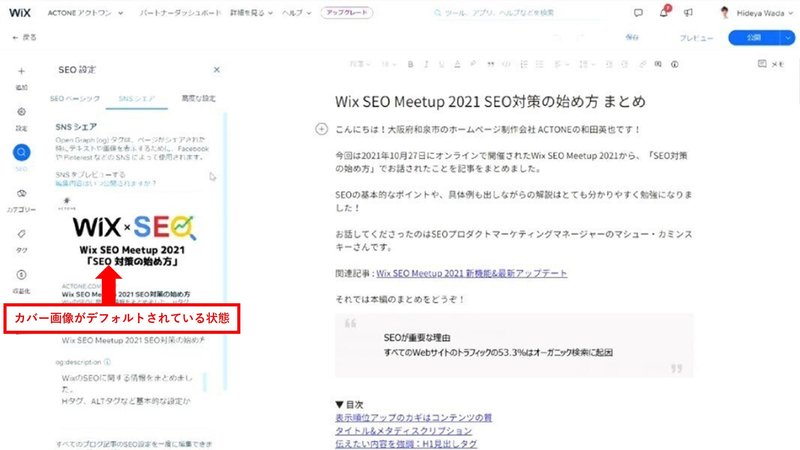Click the og:title field below the cover preview
The width and height of the screenshot is (800, 450).
pyautogui.click(x=134, y=340)
